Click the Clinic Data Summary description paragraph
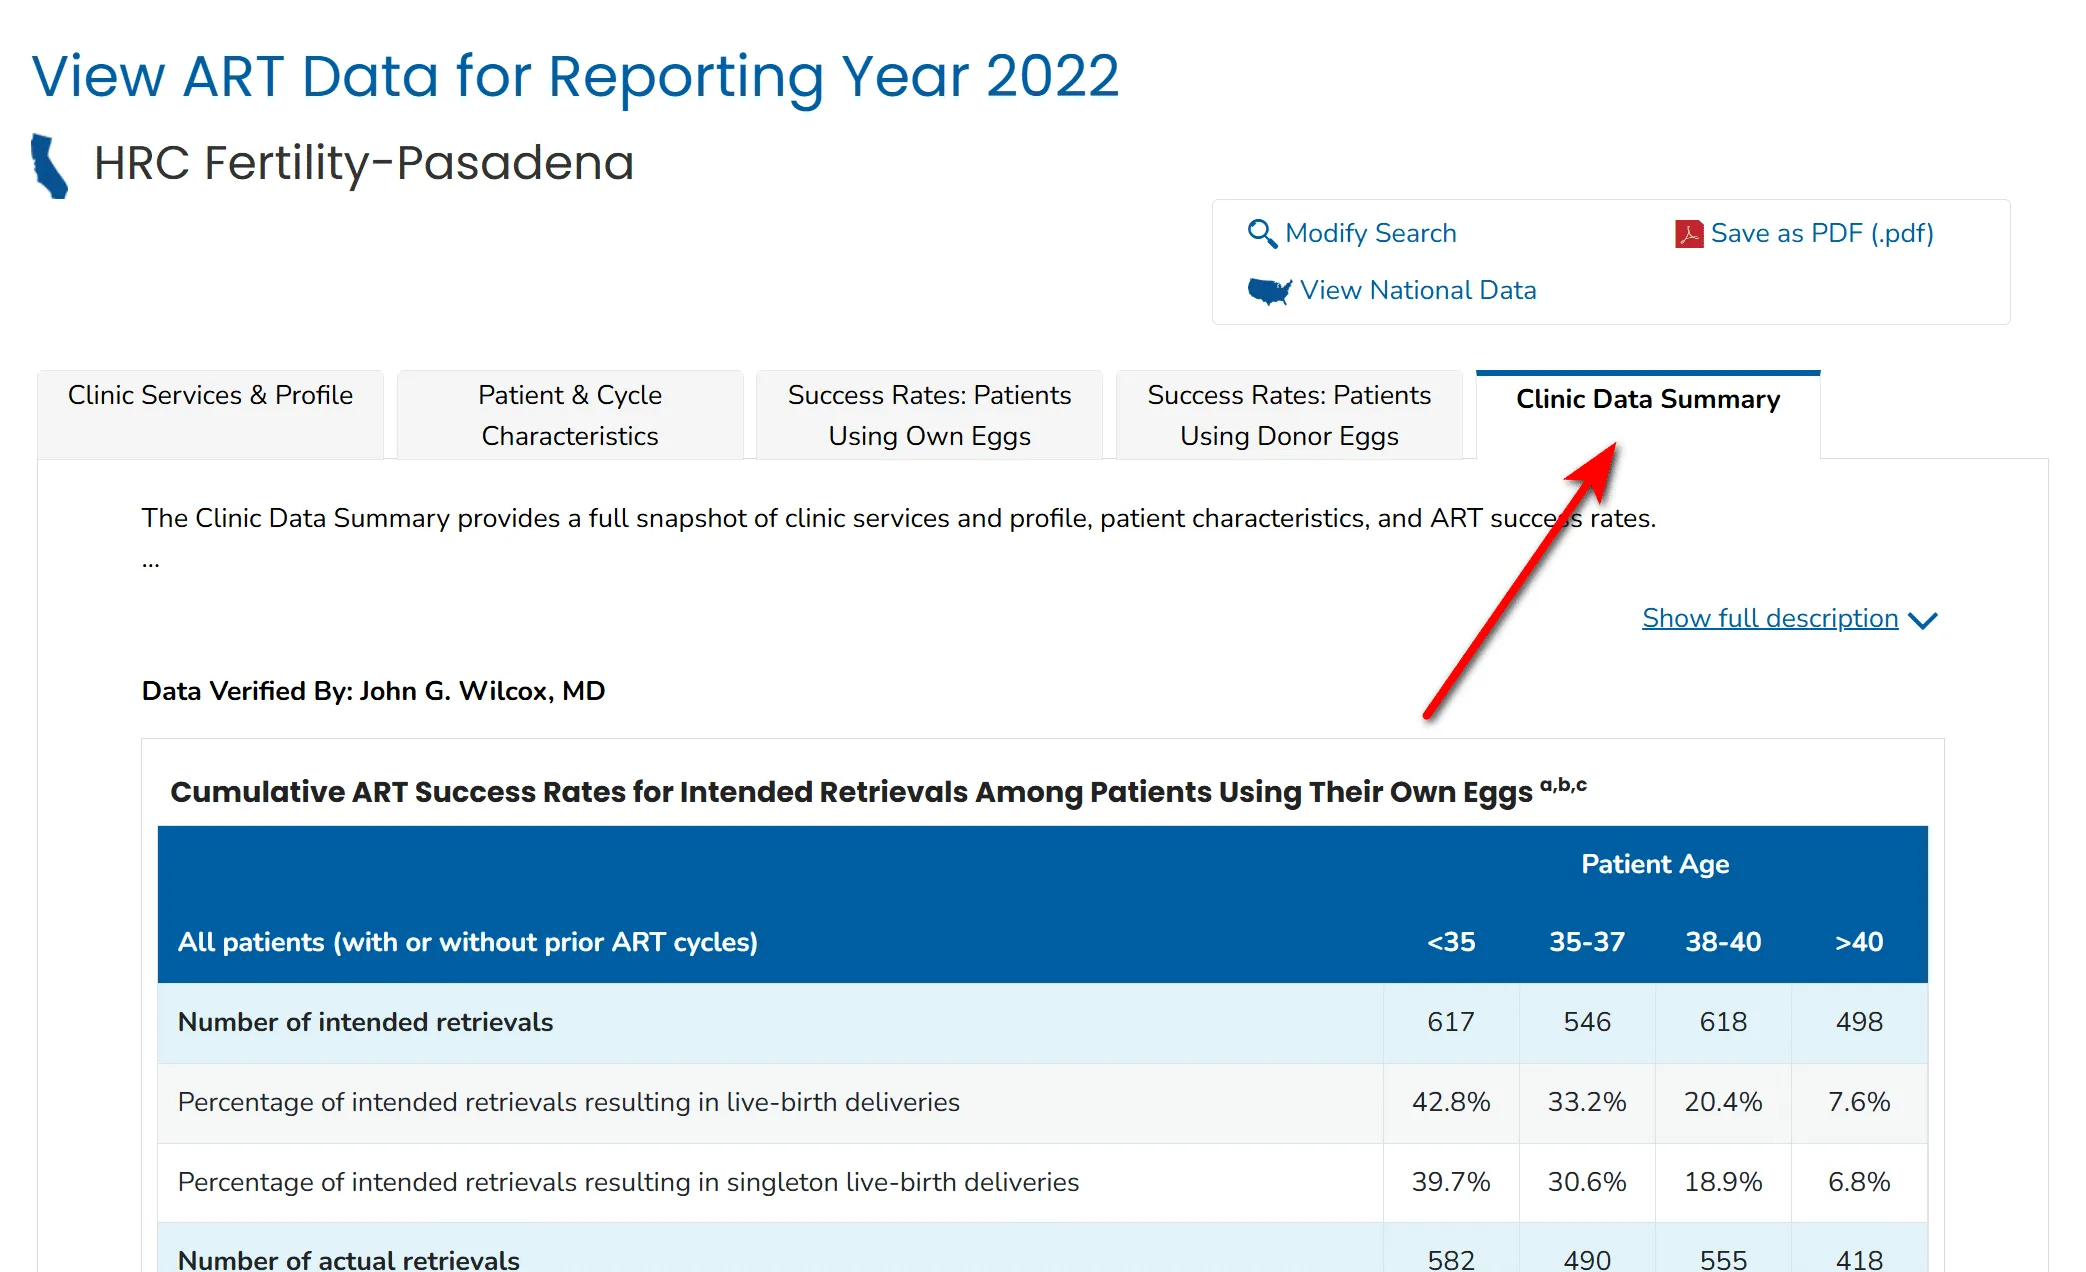The height and width of the screenshot is (1272, 2086). click(x=898, y=518)
